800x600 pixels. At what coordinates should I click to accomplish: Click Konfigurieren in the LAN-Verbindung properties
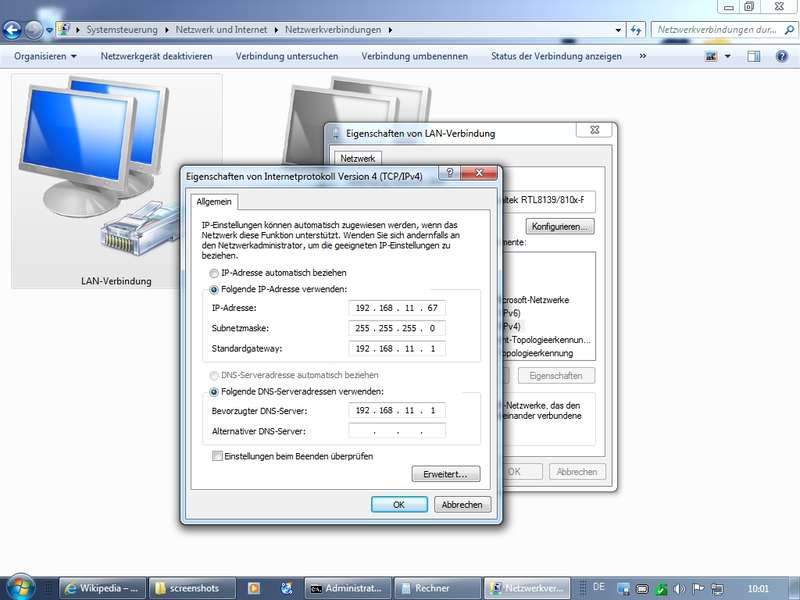[x=560, y=227]
